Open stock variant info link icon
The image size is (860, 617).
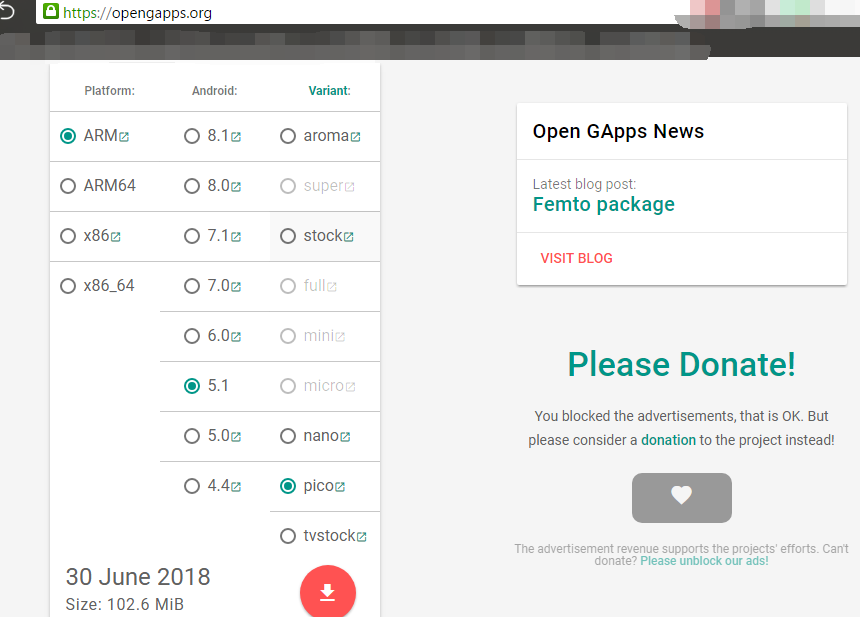click(348, 237)
